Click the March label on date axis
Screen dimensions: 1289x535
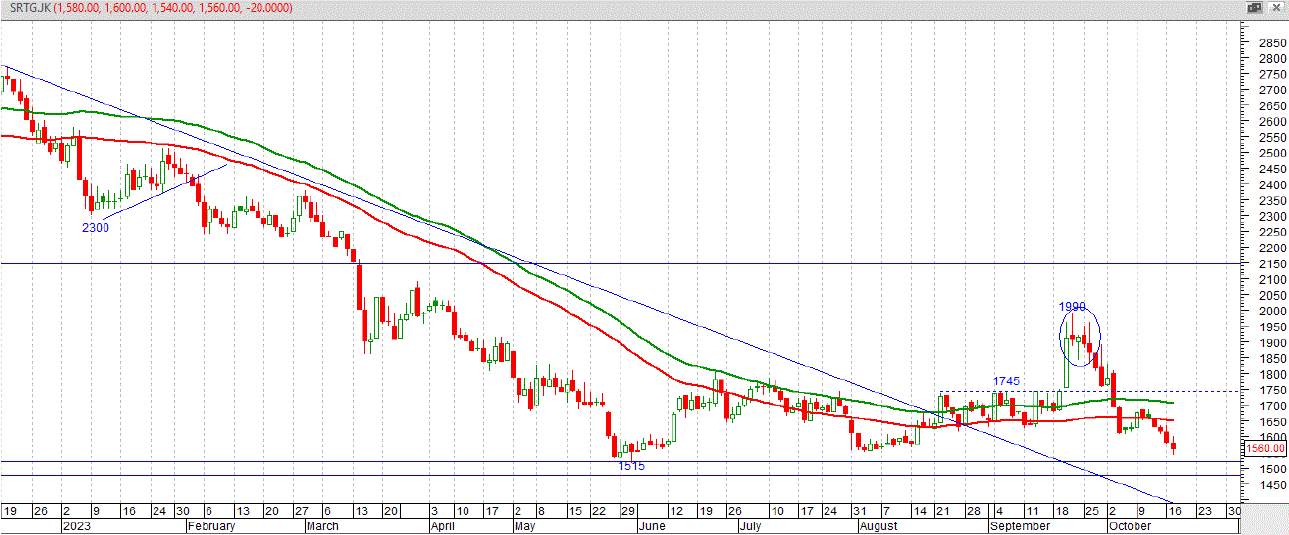coord(323,525)
